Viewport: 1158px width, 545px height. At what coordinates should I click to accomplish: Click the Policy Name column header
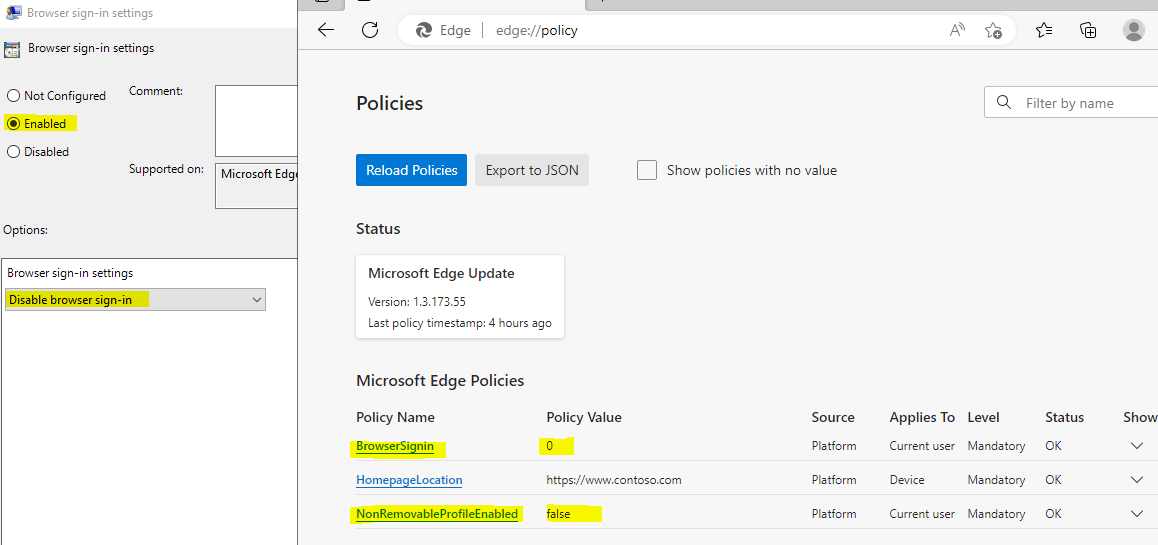tap(396, 417)
